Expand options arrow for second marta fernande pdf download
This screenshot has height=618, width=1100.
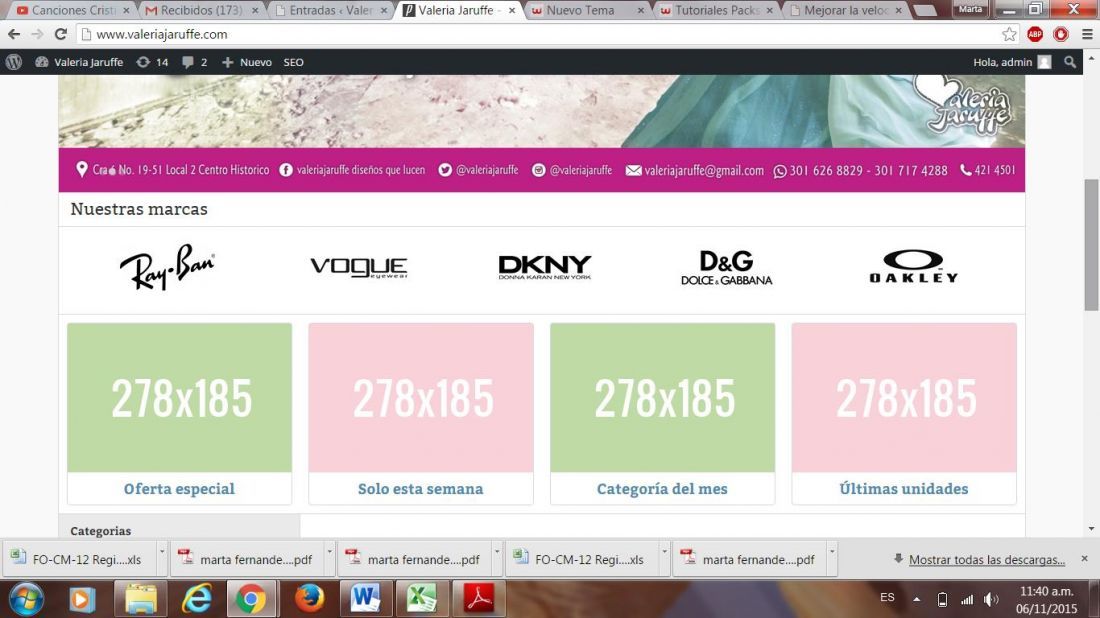click(x=497, y=553)
